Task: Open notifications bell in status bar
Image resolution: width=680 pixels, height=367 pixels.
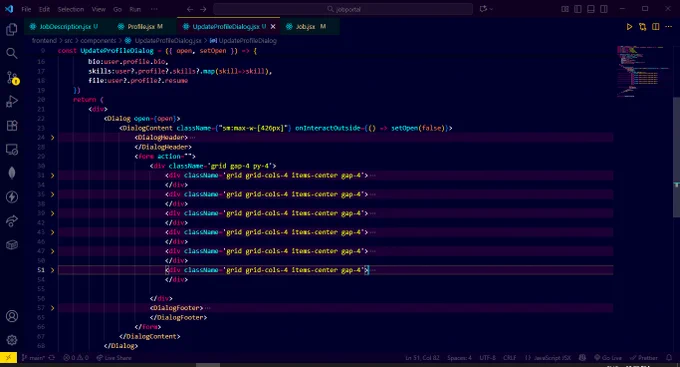Action: (669, 358)
